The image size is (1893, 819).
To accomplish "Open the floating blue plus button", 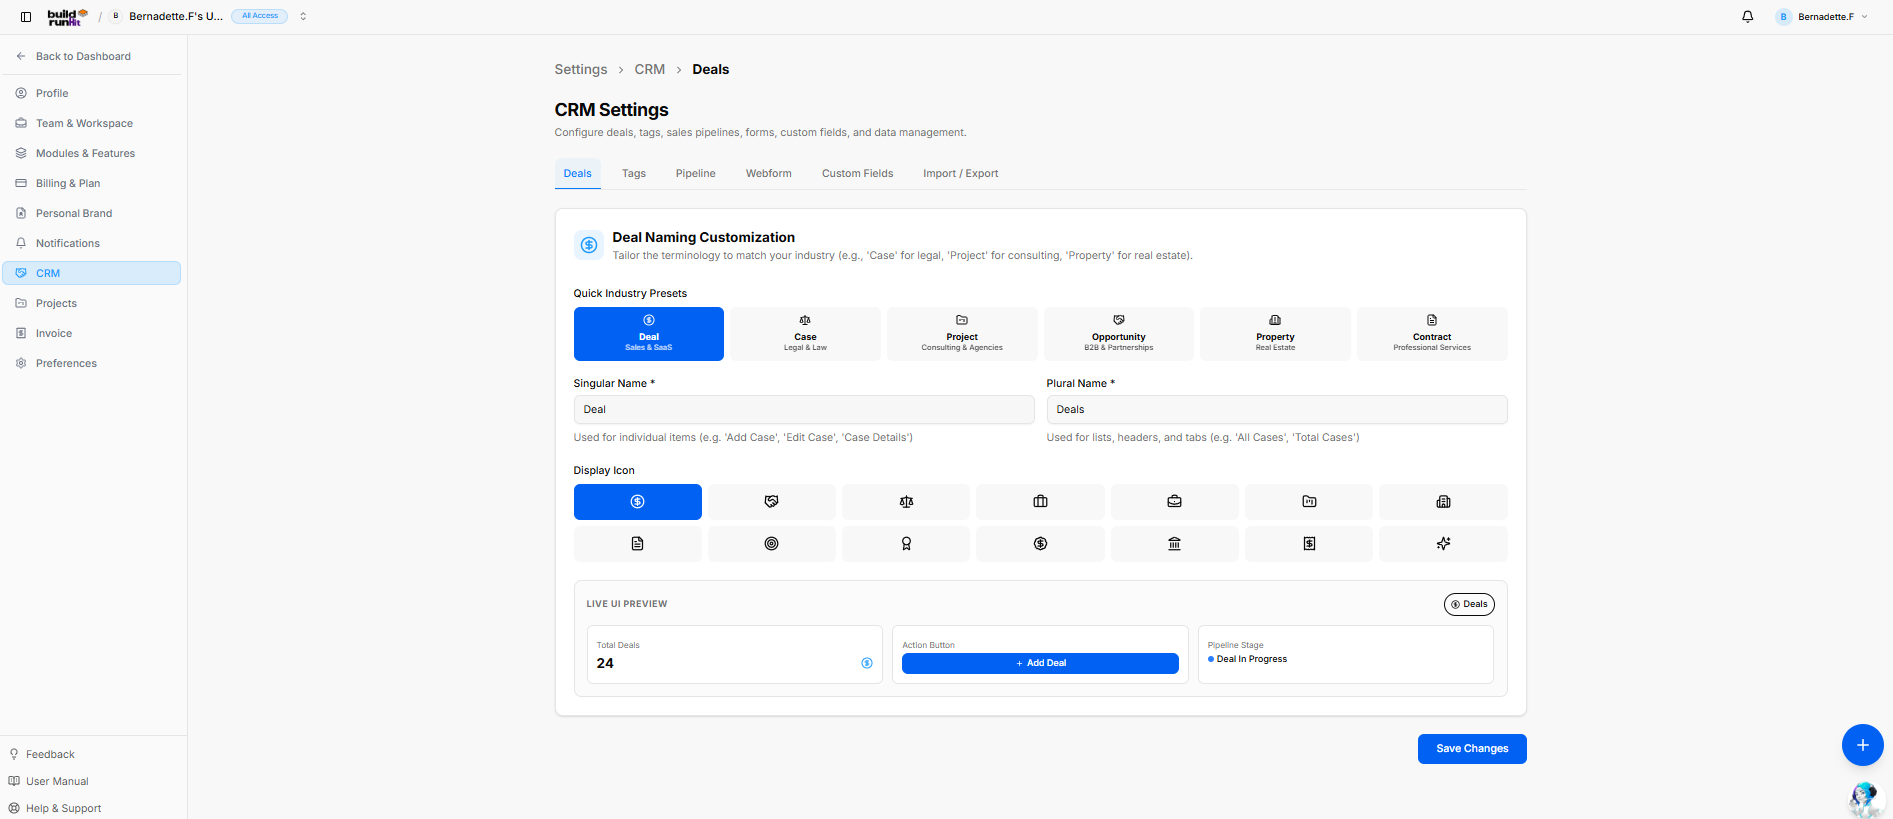I will 1862,745.
